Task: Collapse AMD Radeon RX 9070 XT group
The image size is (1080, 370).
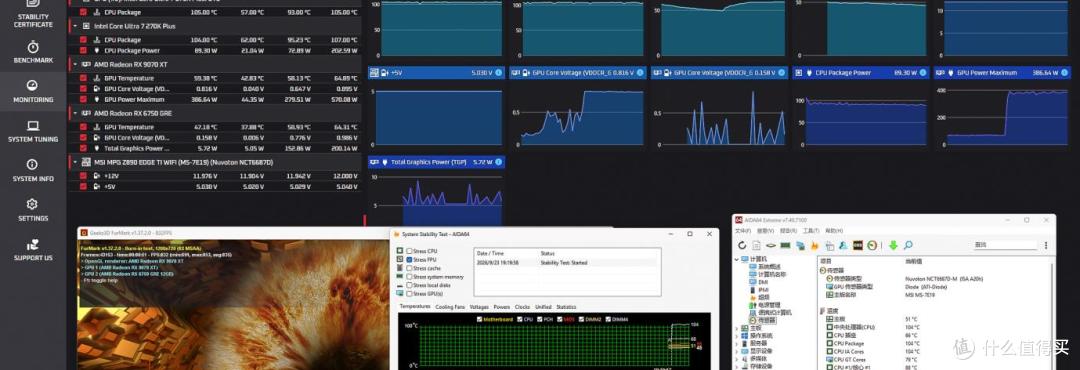Action: (x=75, y=64)
